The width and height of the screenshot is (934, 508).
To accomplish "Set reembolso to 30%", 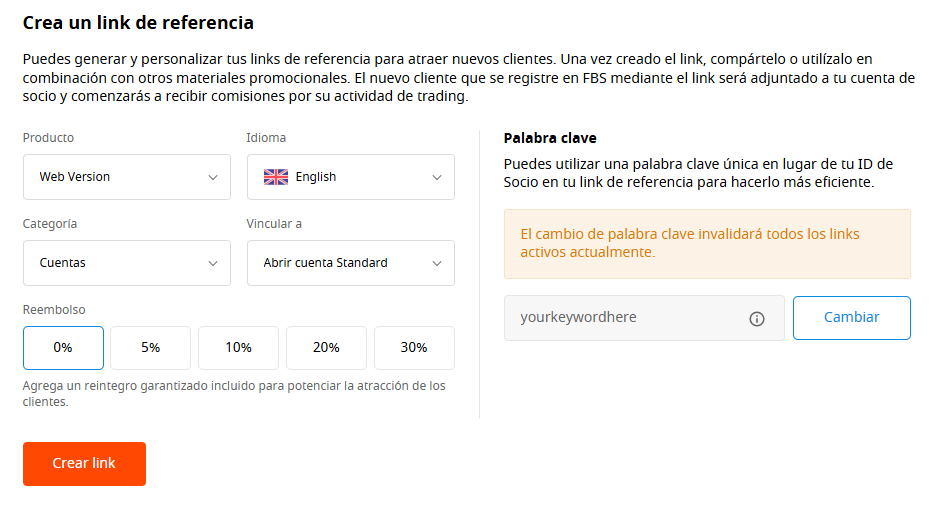I will (x=414, y=348).
